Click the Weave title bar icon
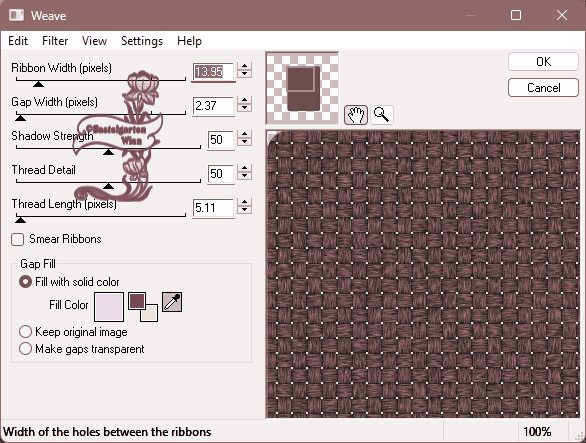Viewport: 586px width, 443px height. [16, 15]
